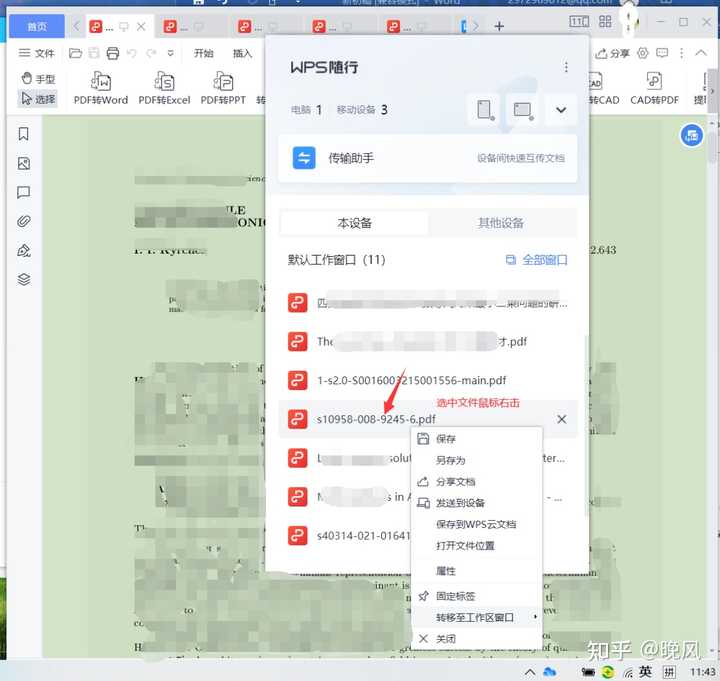Image resolution: width=720 pixels, height=681 pixels.
Task: Select 1-s2.0-S0016003215001556-main.pdf in list
Action: (428, 380)
